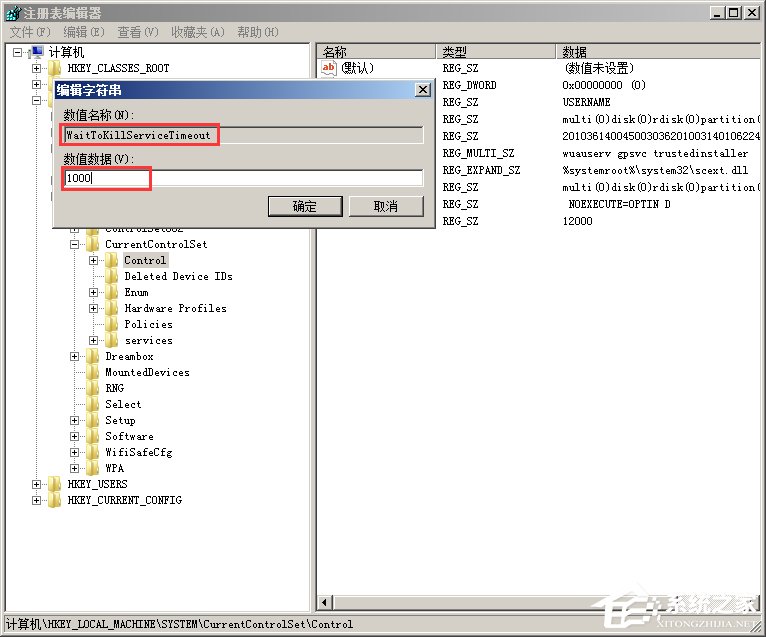This screenshot has height=637, width=766.
Task: Click the (默认) value ab icon
Action: pyautogui.click(x=329, y=68)
